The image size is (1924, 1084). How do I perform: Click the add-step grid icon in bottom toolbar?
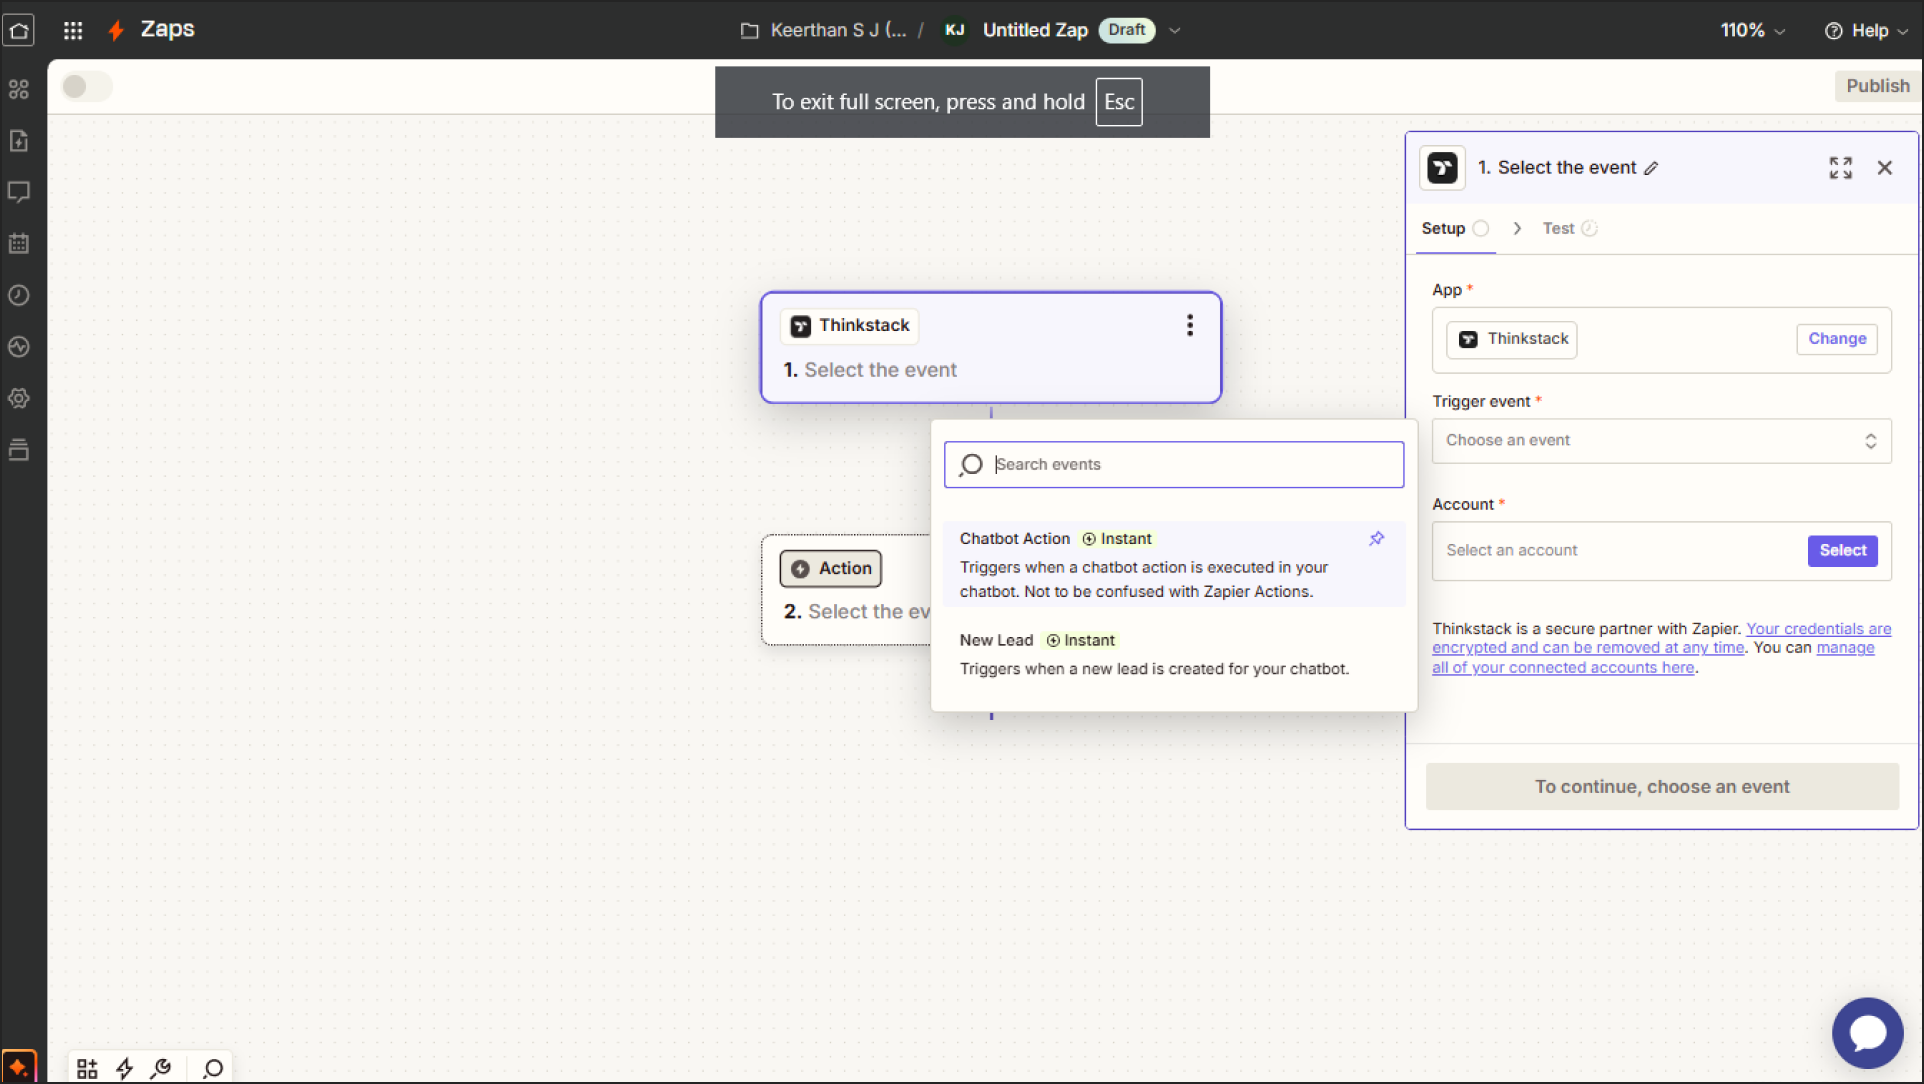87,1068
